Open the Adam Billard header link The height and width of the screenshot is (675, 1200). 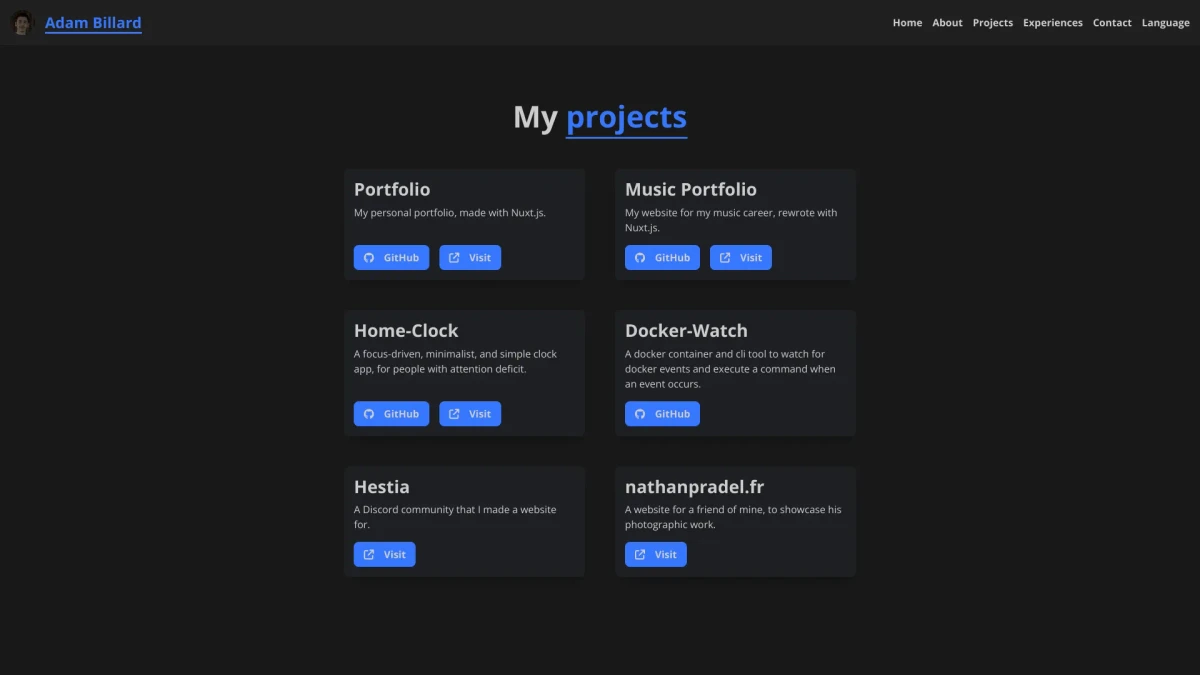click(x=93, y=22)
